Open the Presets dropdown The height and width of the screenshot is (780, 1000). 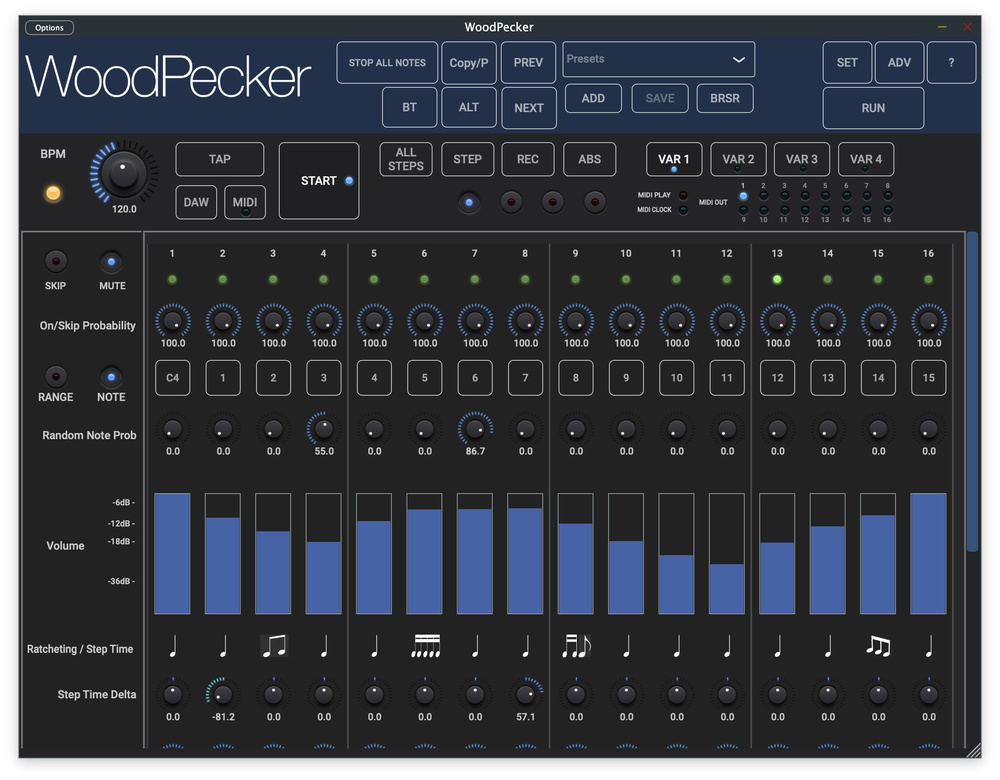point(658,60)
